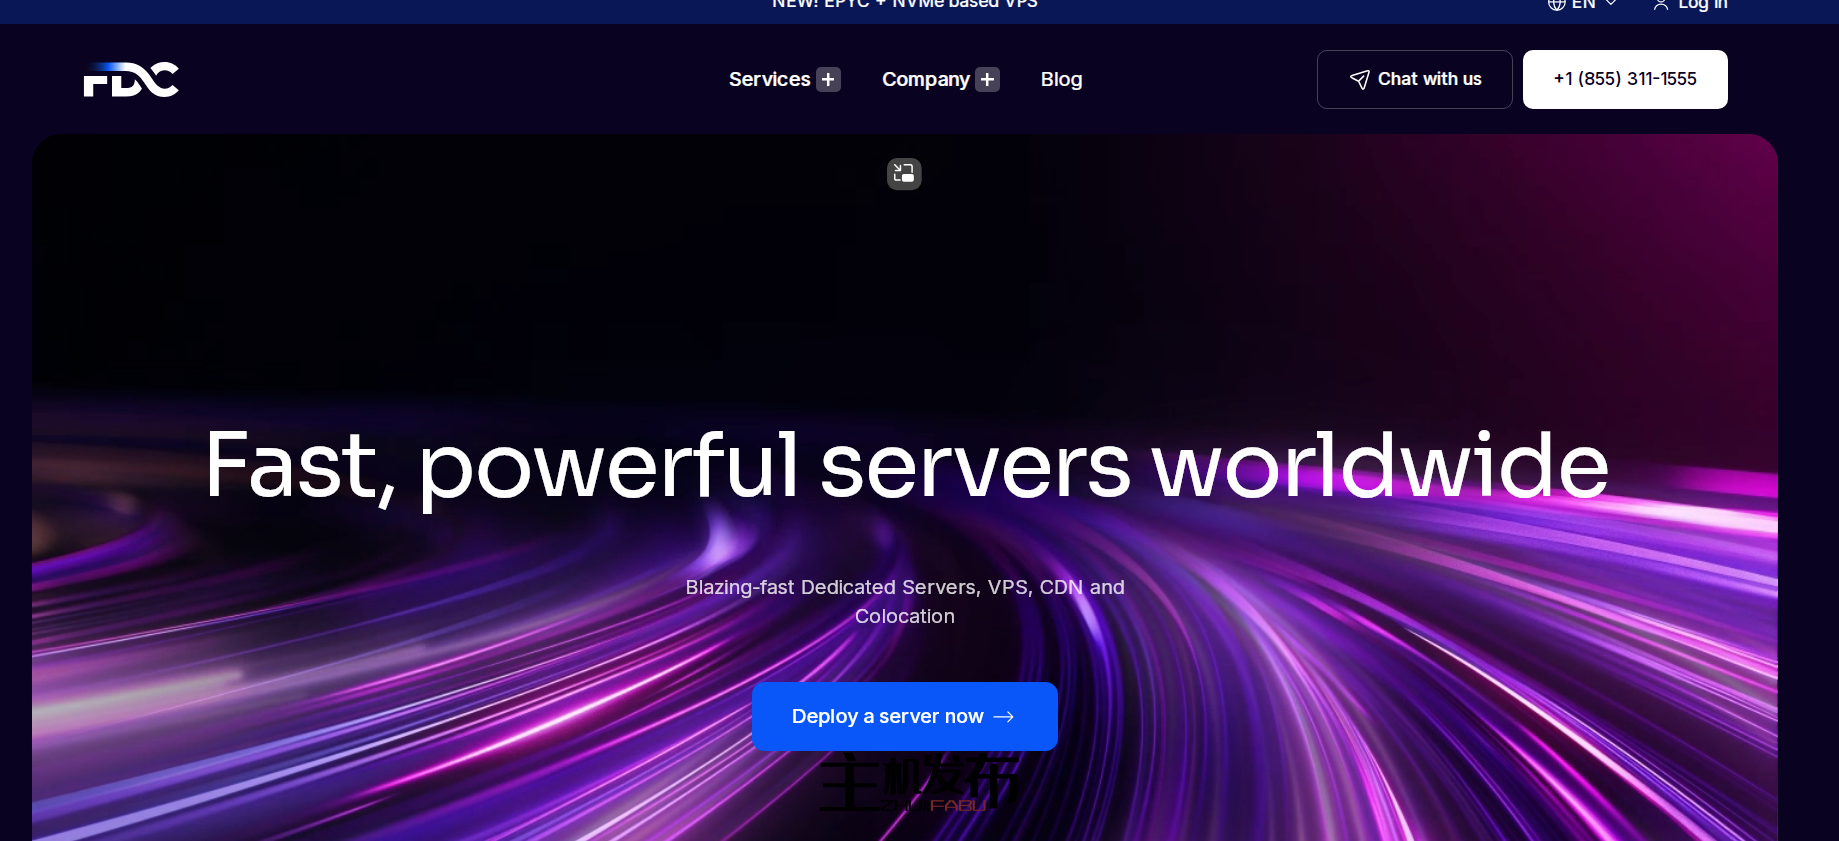Open the NEW EPYC NVMe VPS announcement
This screenshot has height=841, width=1839.
(904, 5)
